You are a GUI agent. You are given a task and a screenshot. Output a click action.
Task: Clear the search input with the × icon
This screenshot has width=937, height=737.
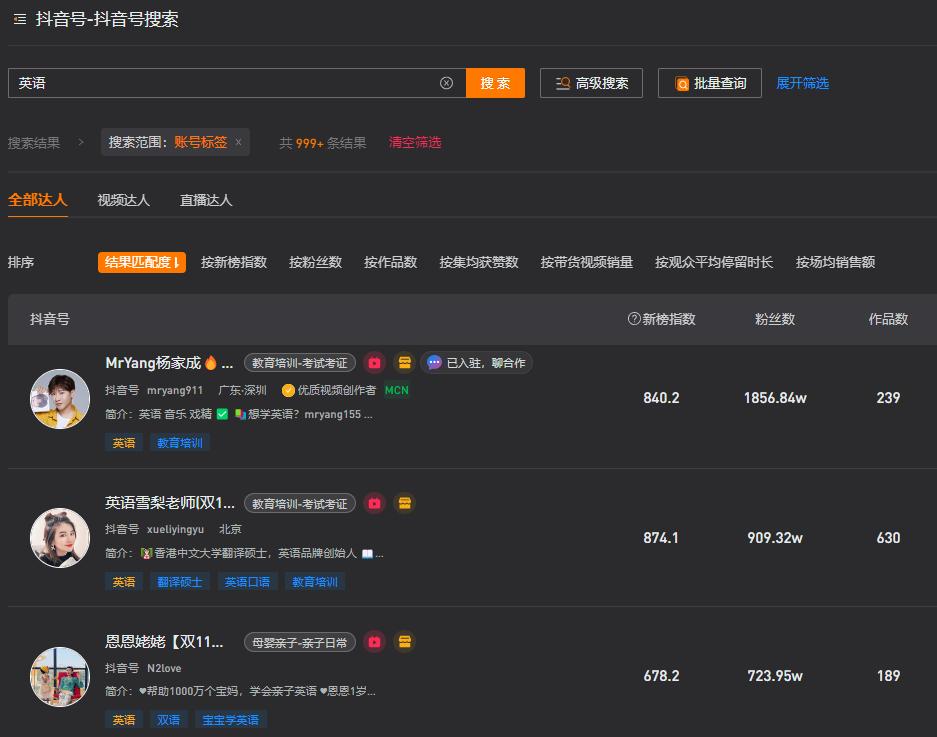446,83
